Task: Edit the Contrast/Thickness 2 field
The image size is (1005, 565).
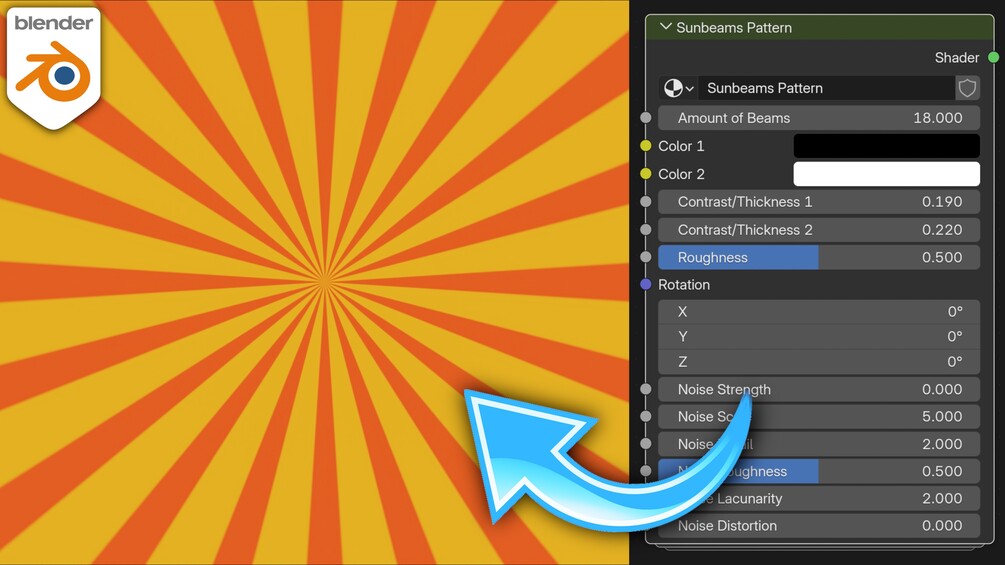Action: [x=818, y=229]
